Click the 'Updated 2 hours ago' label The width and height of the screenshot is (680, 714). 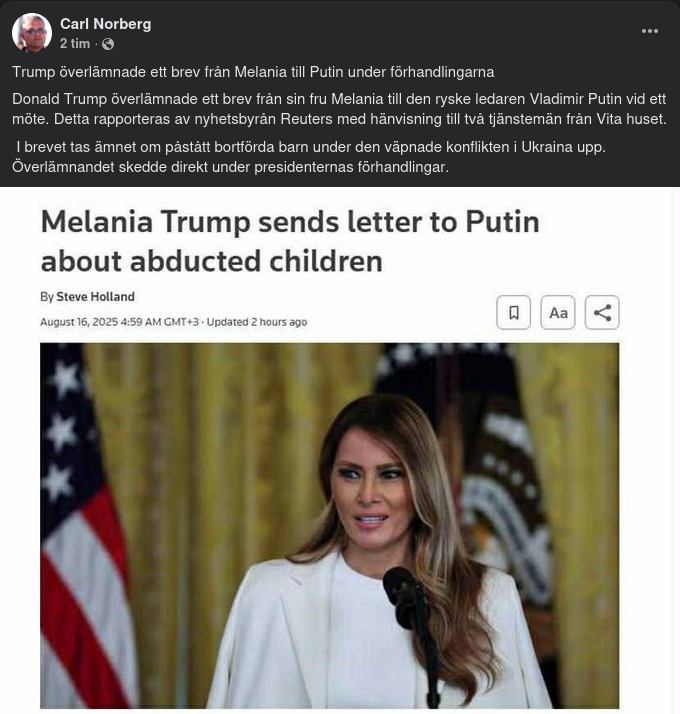point(257,322)
